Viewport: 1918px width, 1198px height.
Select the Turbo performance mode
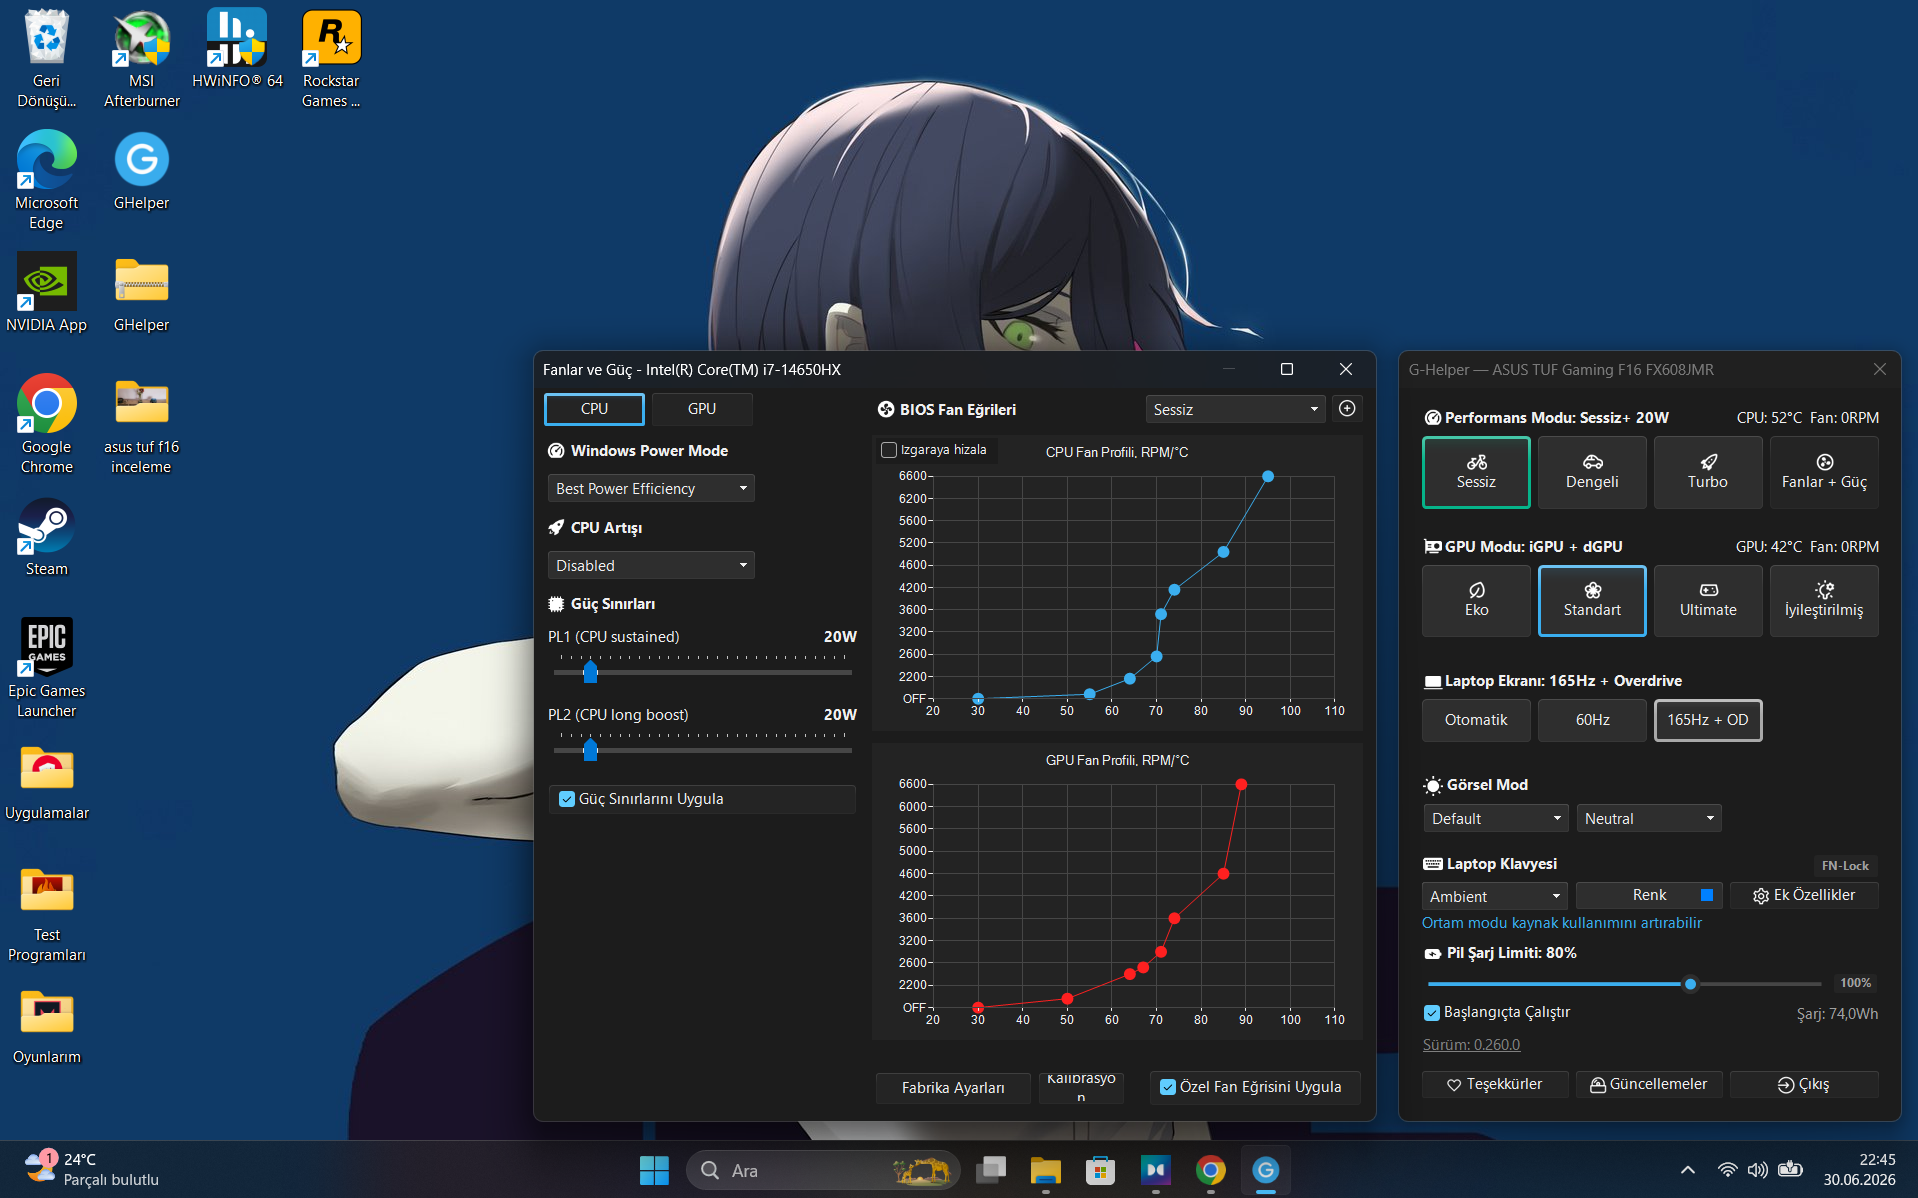[1708, 472]
